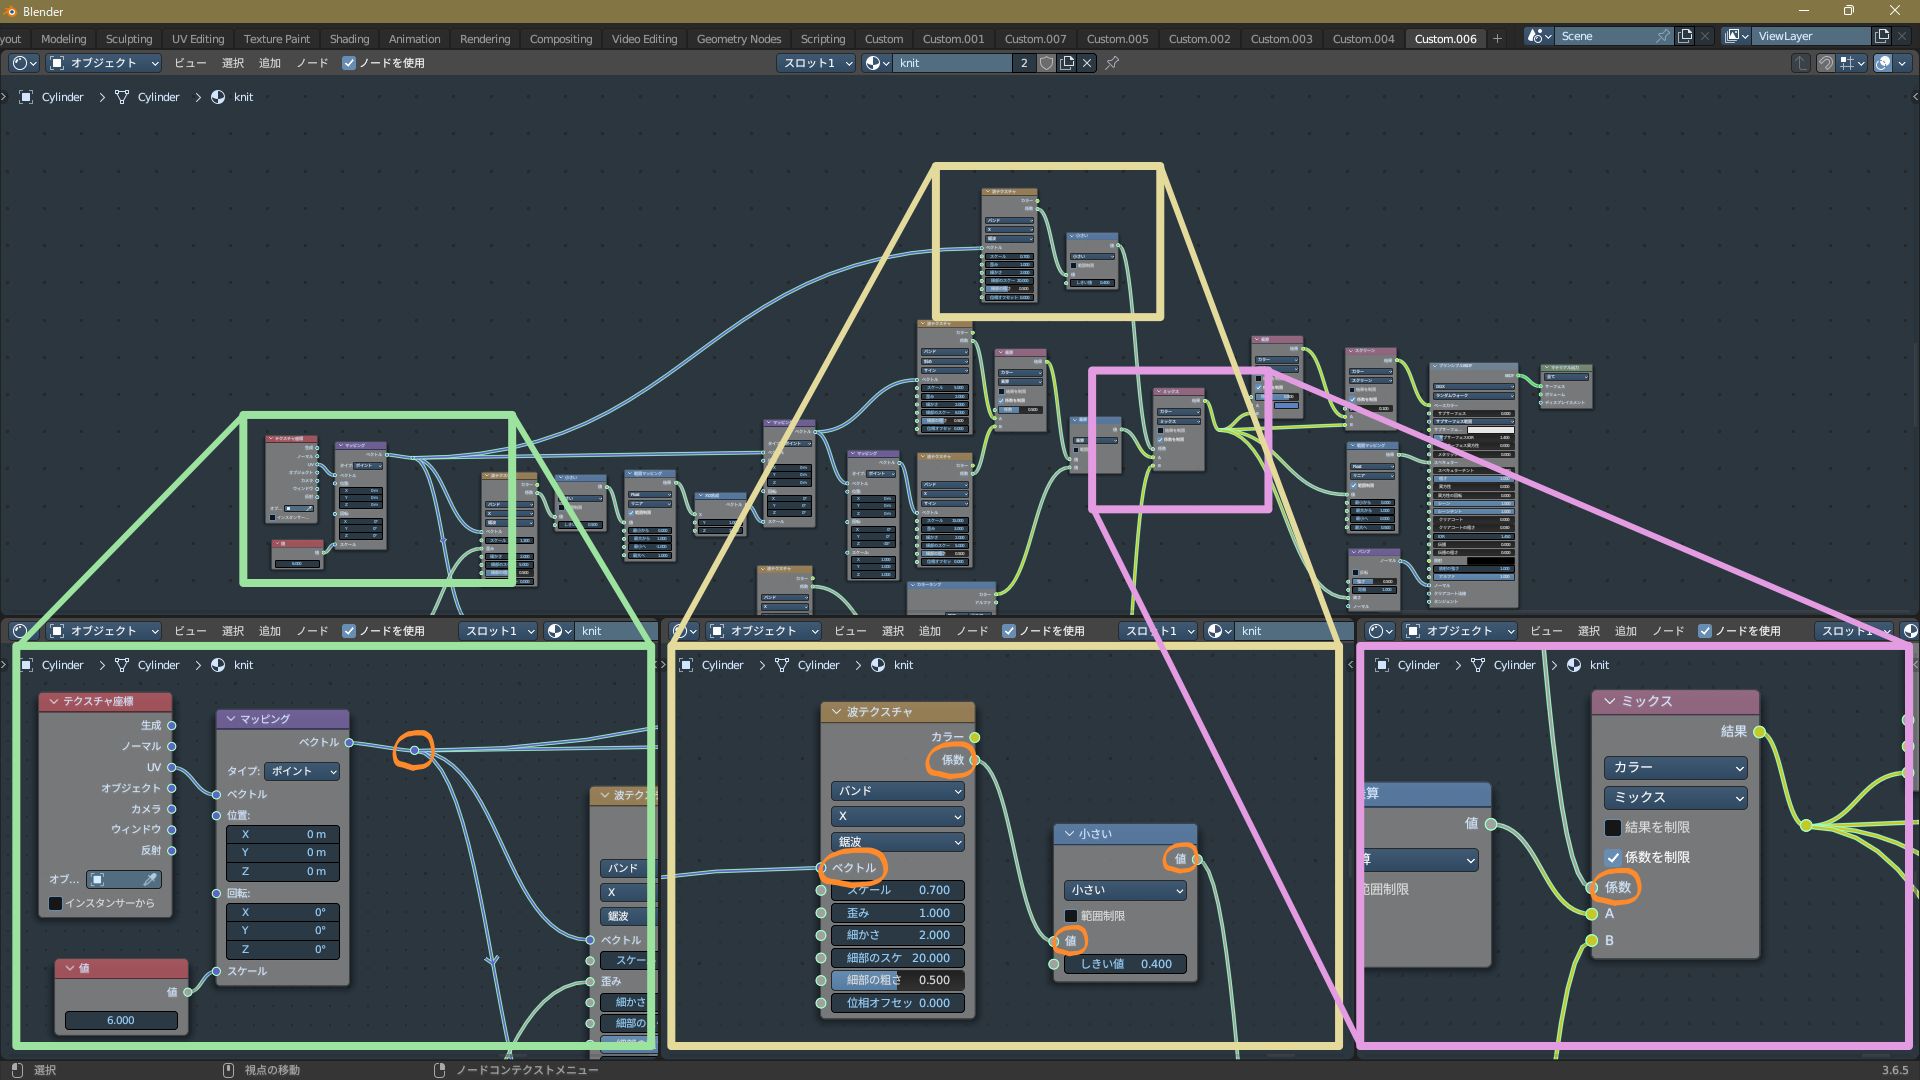Click the new scene icon next to Scene
1920x1080 pixels.
pyautogui.click(x=1685, y=36)
